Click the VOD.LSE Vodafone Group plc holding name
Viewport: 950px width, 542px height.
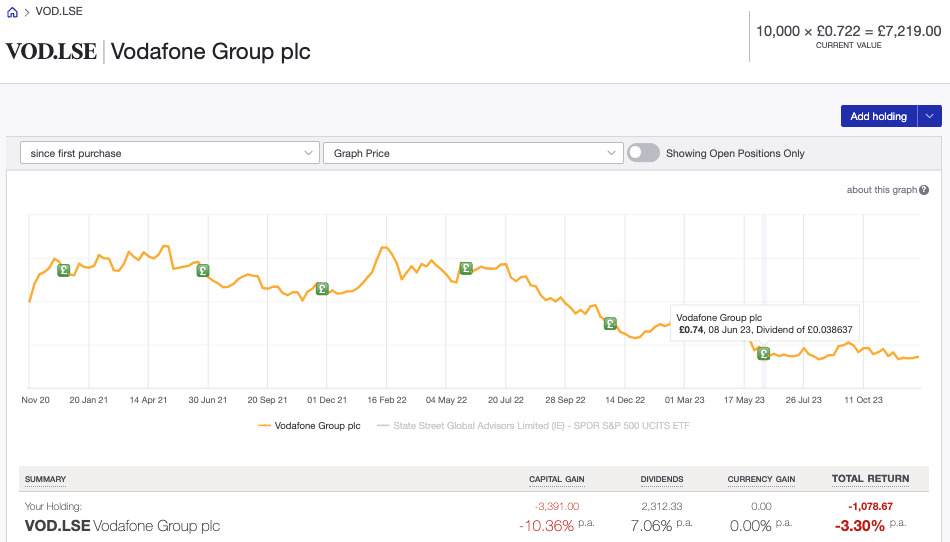click(x=122, y=526)
